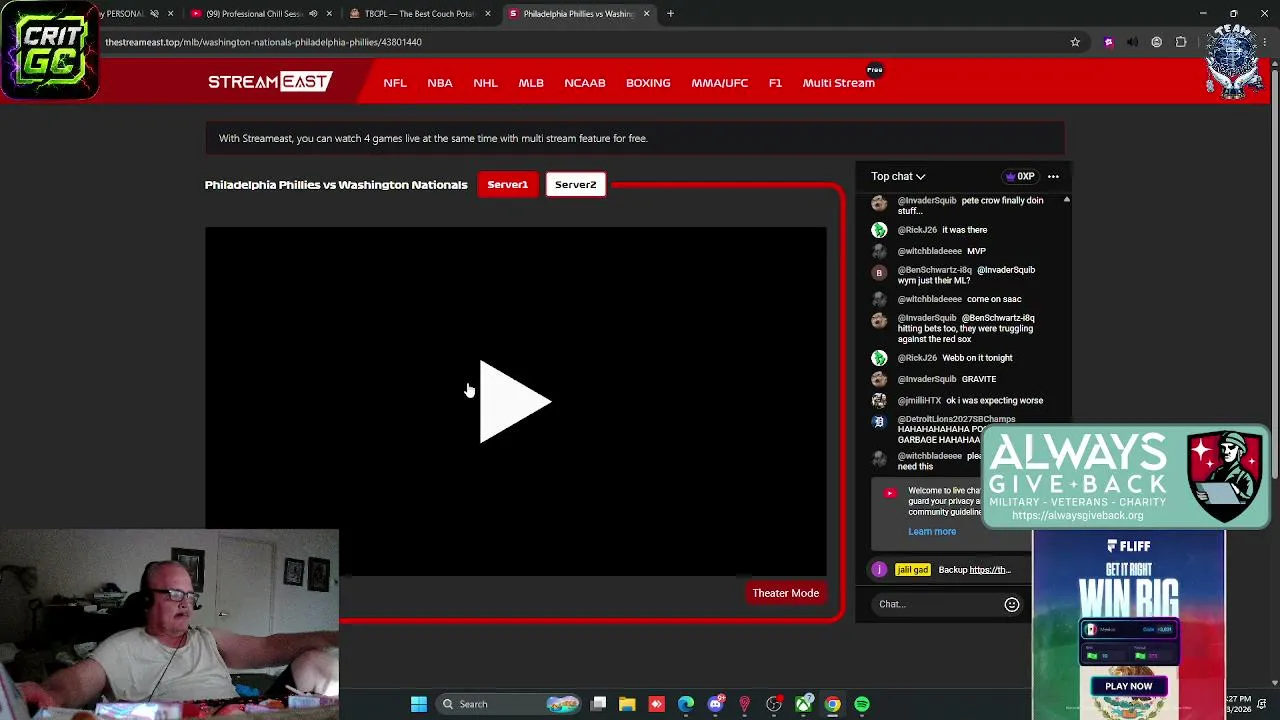Image resolution: width=1280 pixels, height=720 pixels.
Task: Open Discord from taskbar
Action: click(715, 704)
